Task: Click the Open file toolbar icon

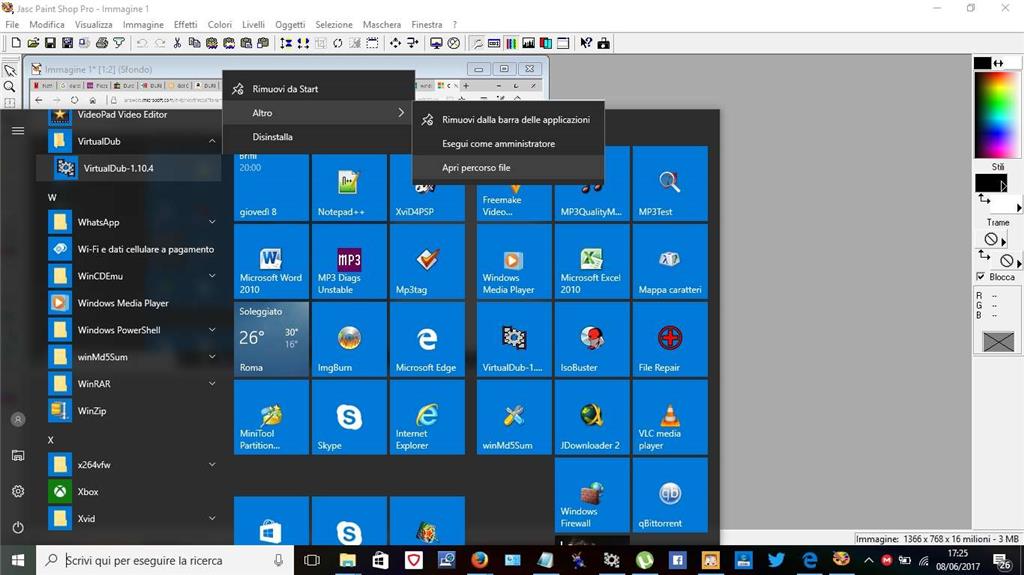Action: point(33,43)
